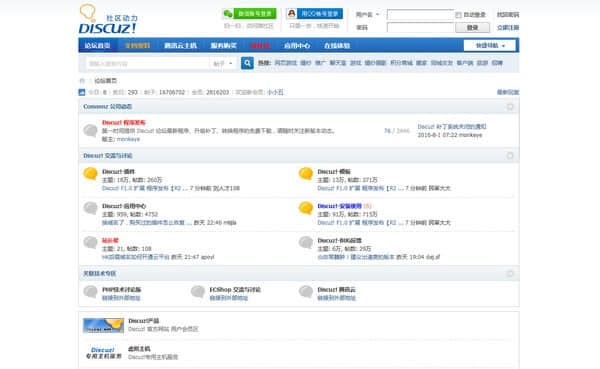Screen dimensions: 600x369
Task: Collapse the Discuz! 交流与讨论 section
Action: pos(510,155)
